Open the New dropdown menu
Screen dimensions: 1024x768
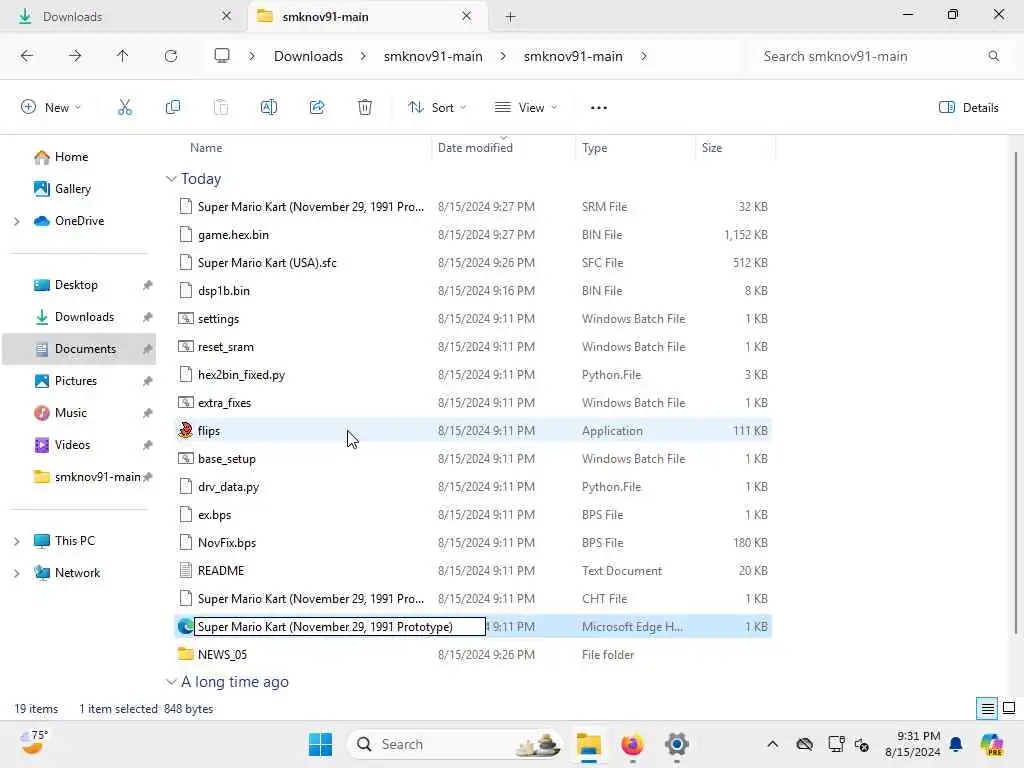coord(51,108)
